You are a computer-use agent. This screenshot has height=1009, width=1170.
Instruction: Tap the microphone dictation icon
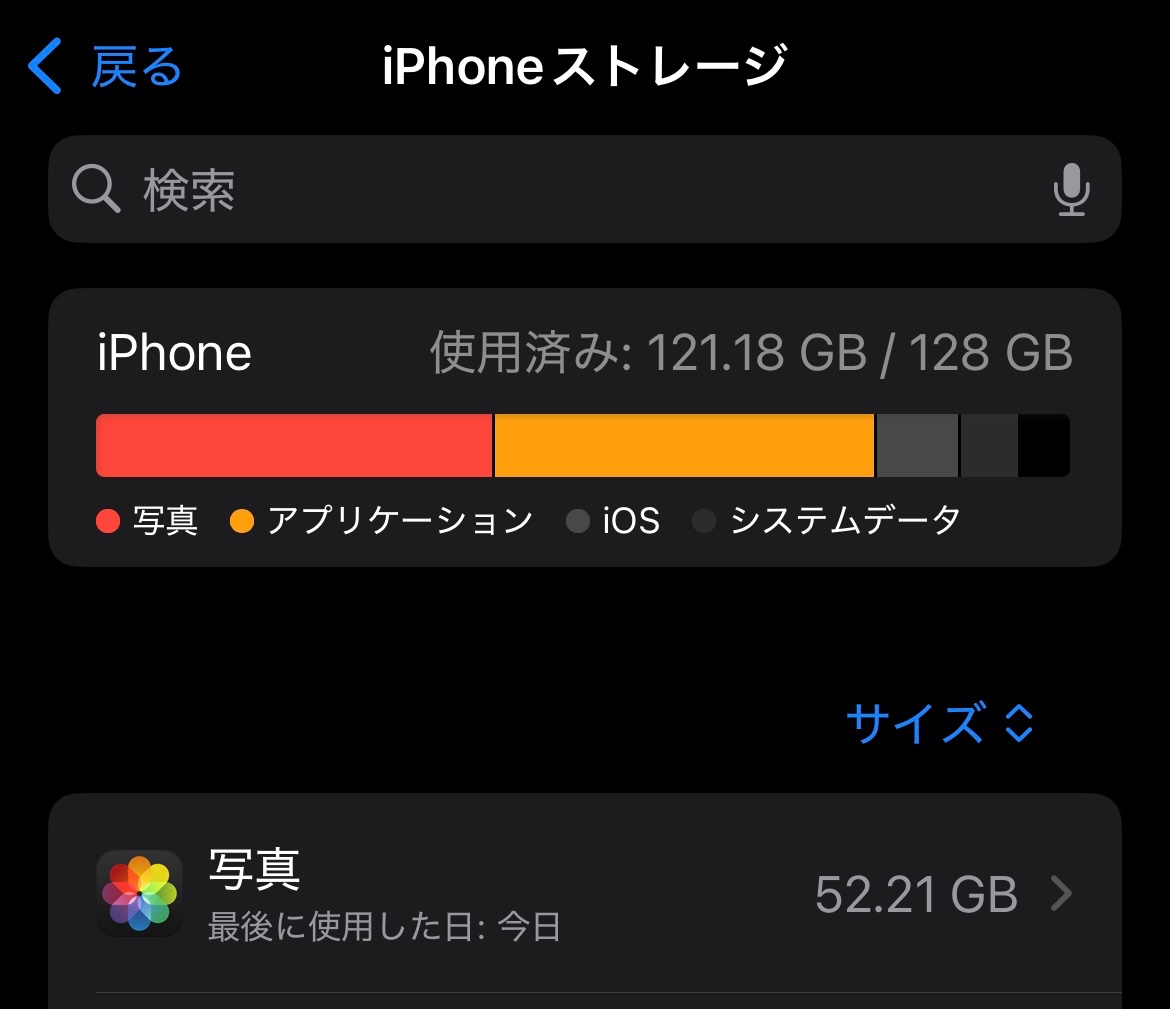point(1072,190)
